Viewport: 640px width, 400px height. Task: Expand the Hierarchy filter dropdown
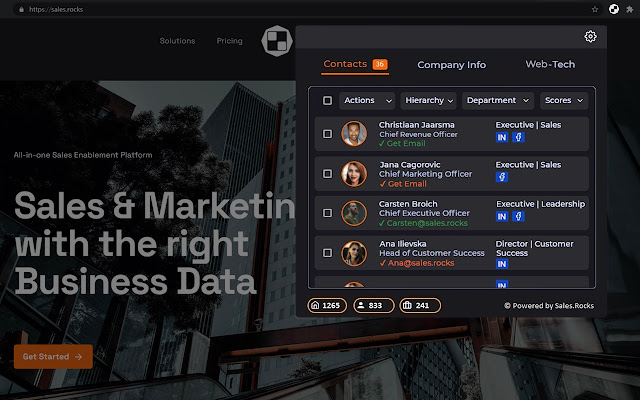click(x=428, y=100)
